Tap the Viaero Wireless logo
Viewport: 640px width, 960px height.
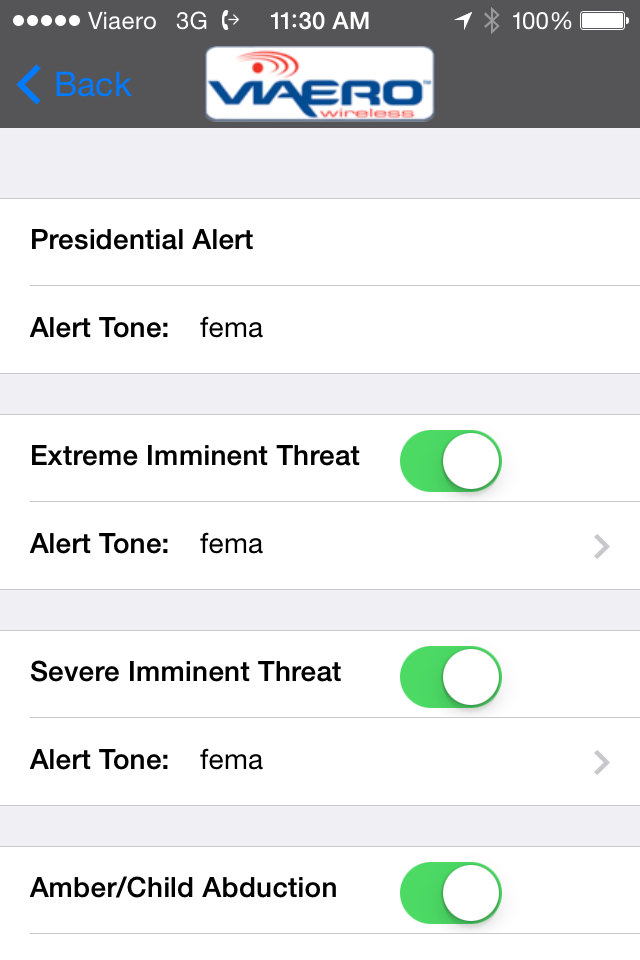point(320,84)
